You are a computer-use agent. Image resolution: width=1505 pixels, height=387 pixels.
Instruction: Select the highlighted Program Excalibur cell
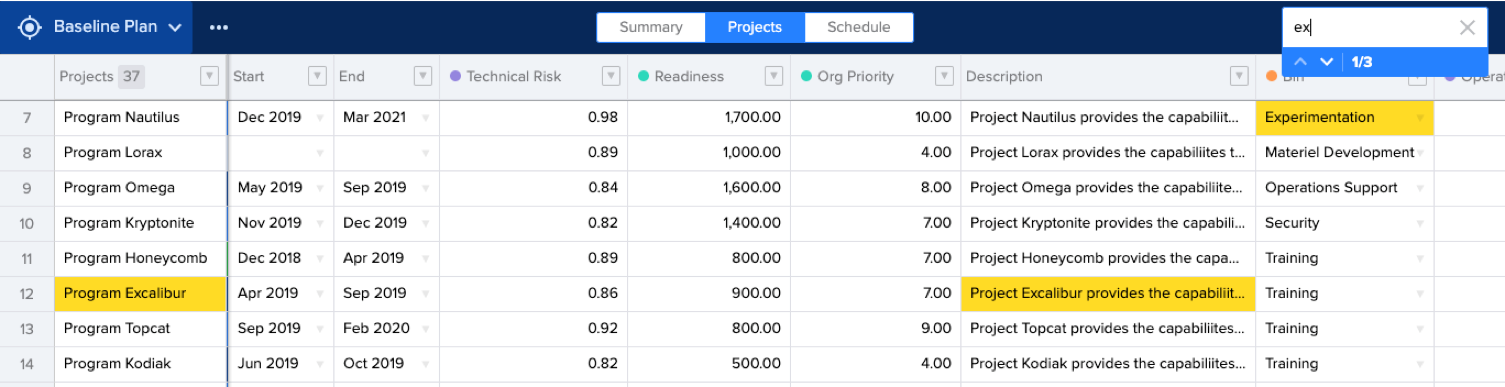pyautogui.click(x=141, y=293)
